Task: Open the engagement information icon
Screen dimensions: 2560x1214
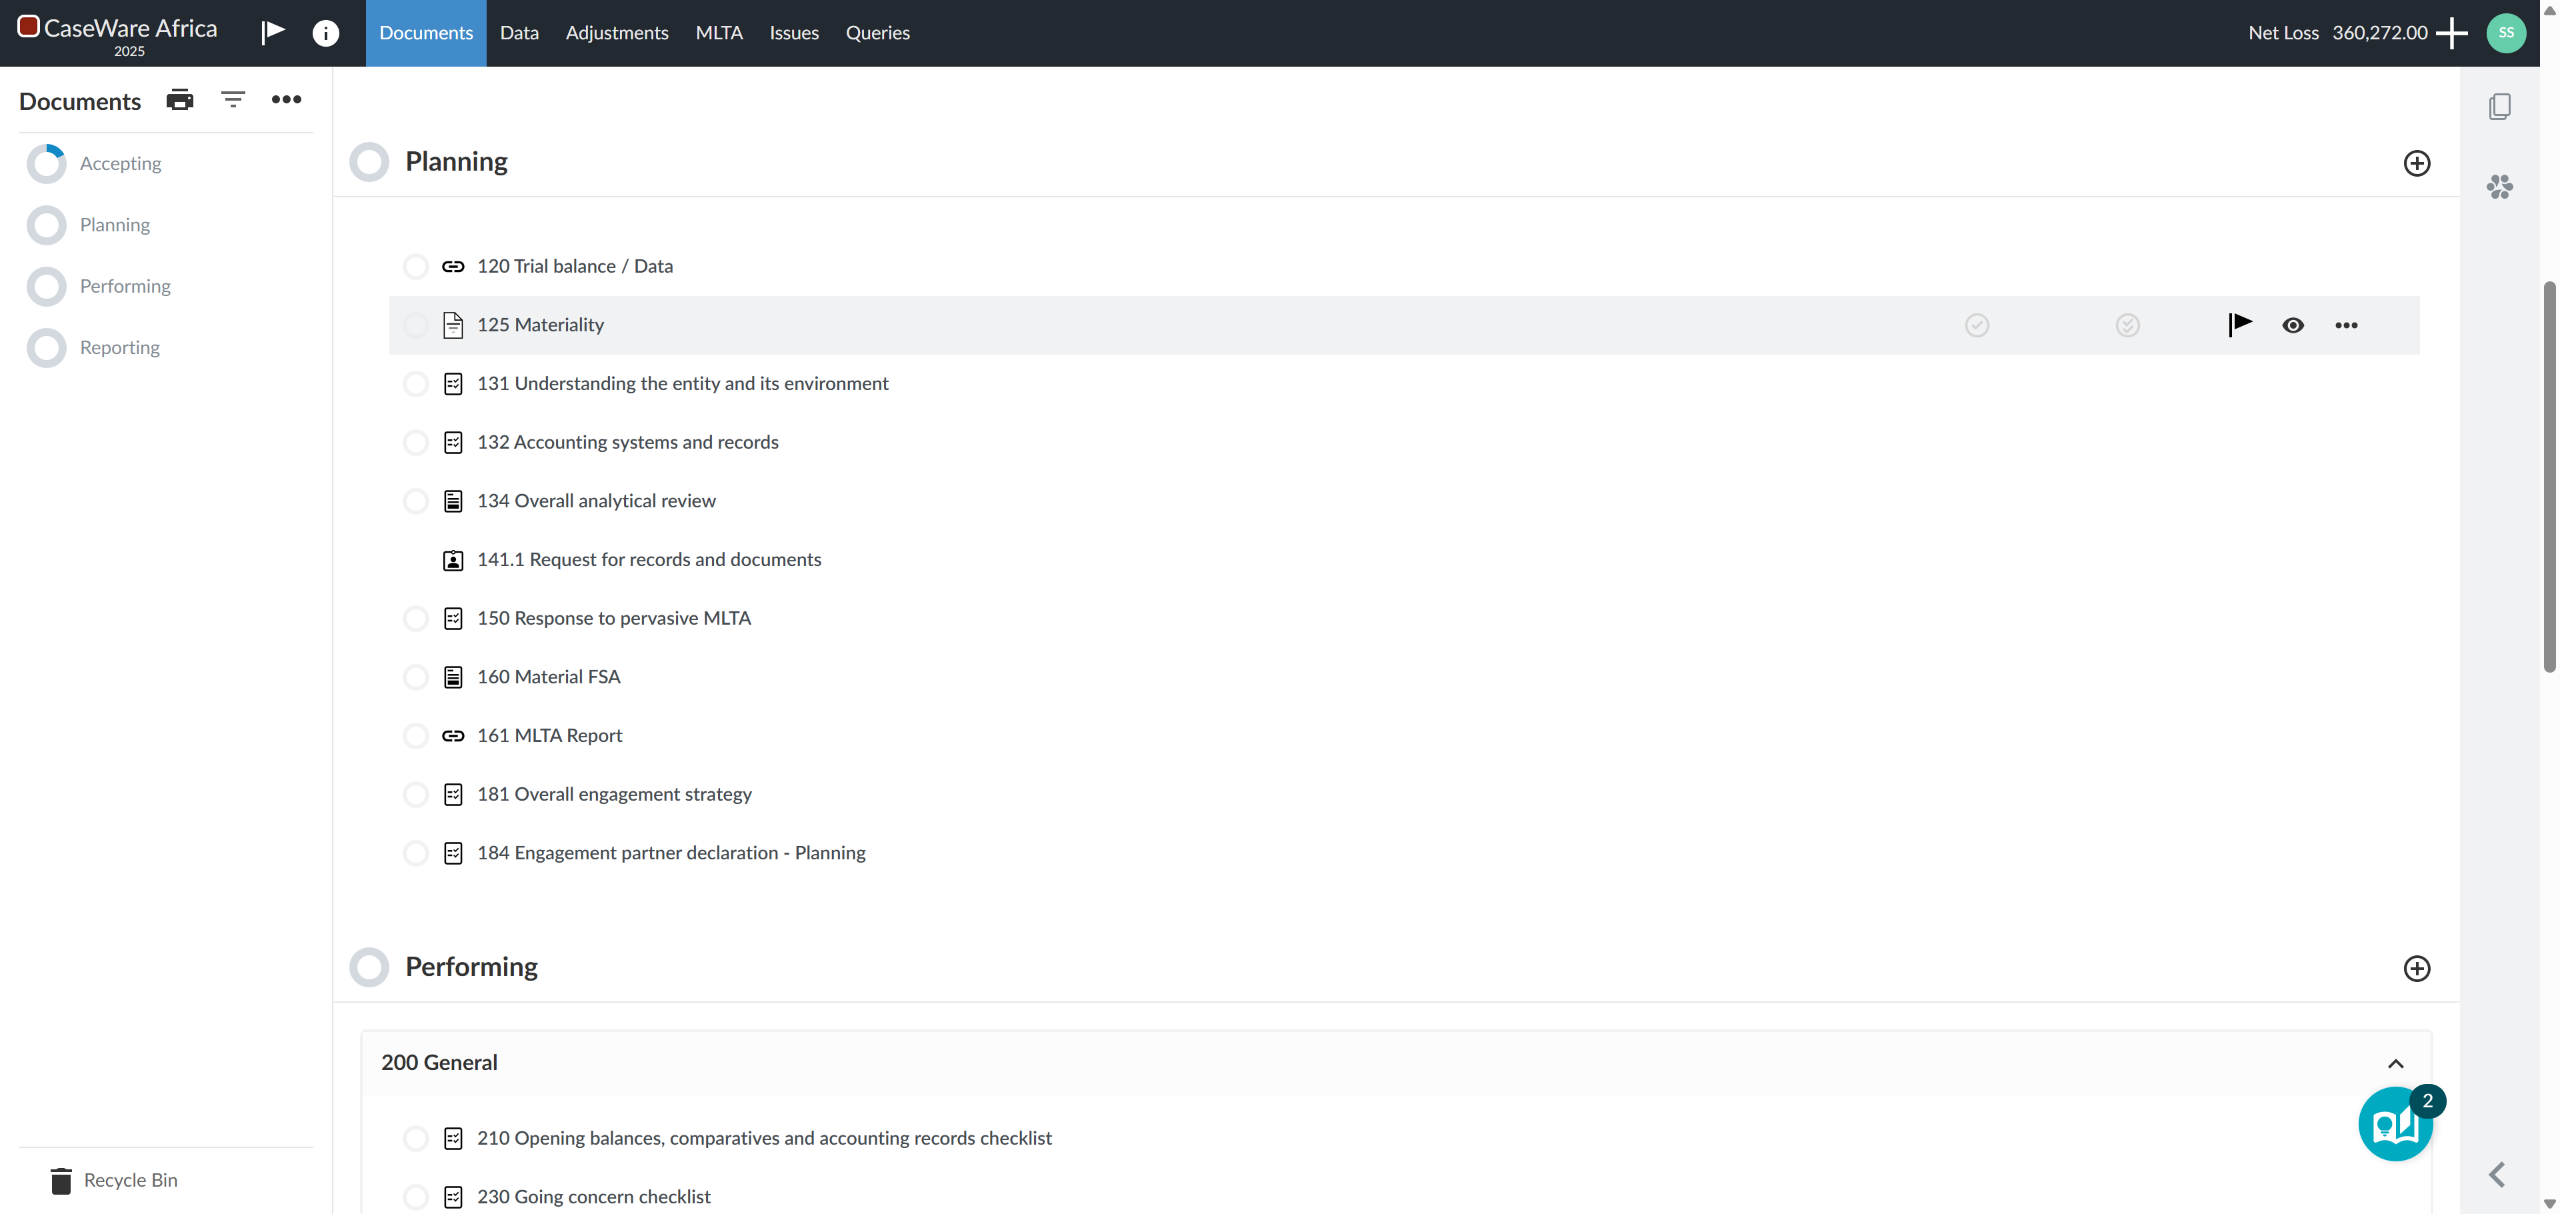Action: tap(325, 33)
